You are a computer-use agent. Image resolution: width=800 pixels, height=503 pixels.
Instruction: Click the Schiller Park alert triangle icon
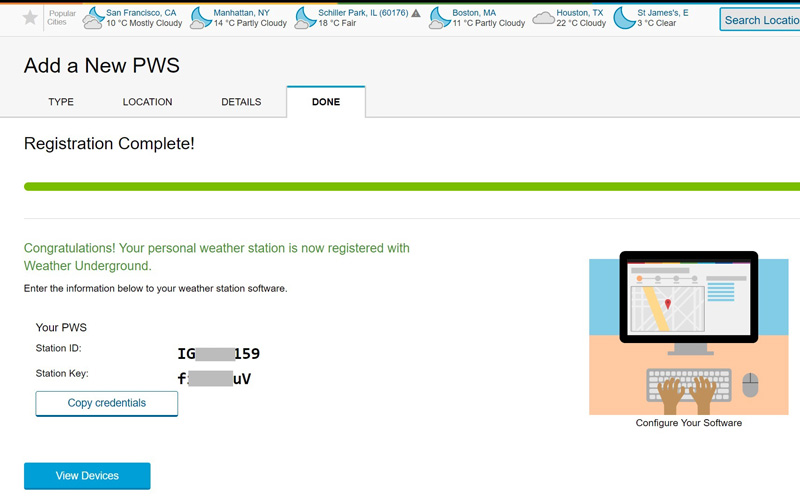[416, 13]
